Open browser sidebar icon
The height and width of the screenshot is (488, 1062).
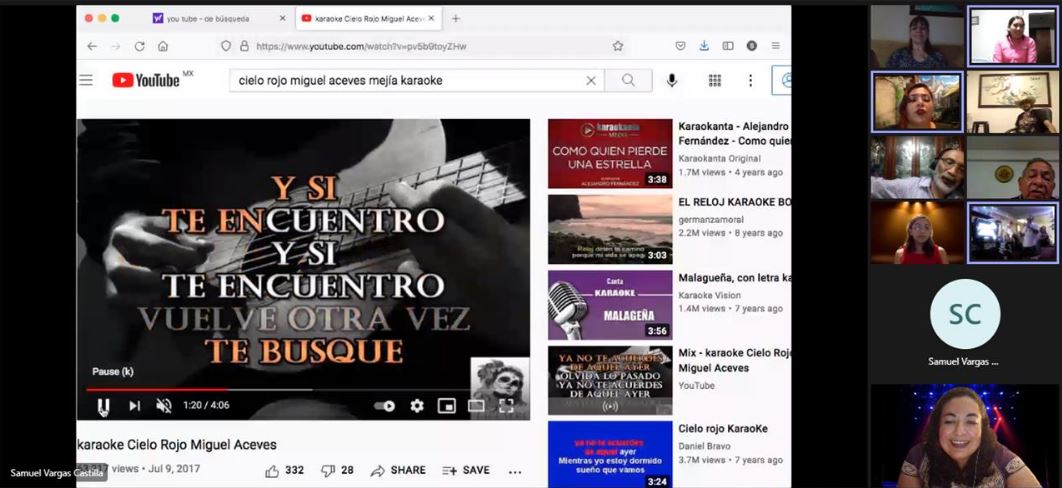(728, 46)
